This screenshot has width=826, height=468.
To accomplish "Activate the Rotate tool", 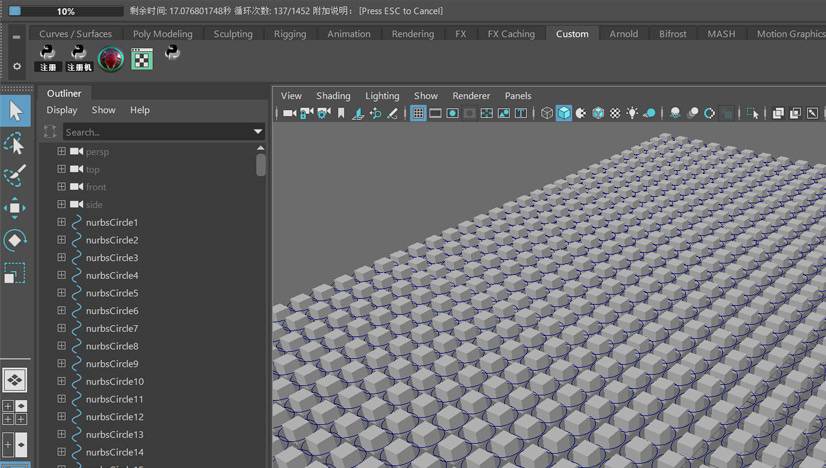I will click(x=15, y=240).
